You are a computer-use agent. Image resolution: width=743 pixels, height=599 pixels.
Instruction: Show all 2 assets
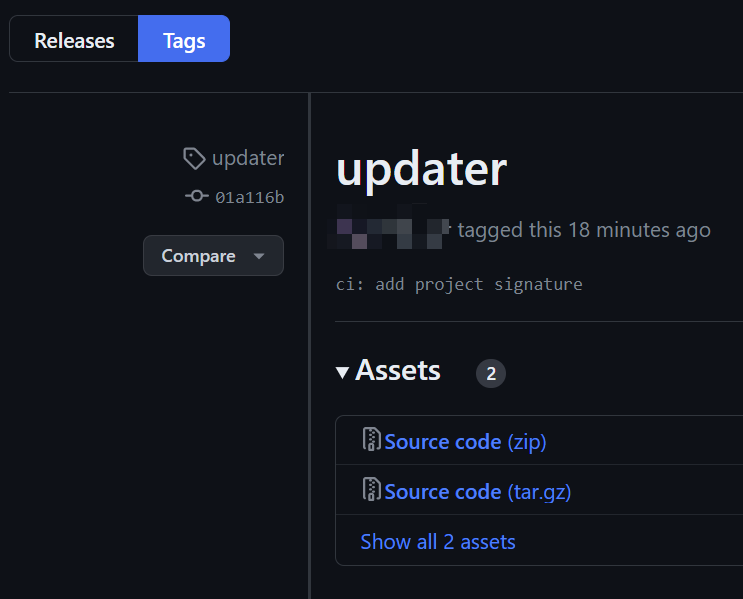438,542
